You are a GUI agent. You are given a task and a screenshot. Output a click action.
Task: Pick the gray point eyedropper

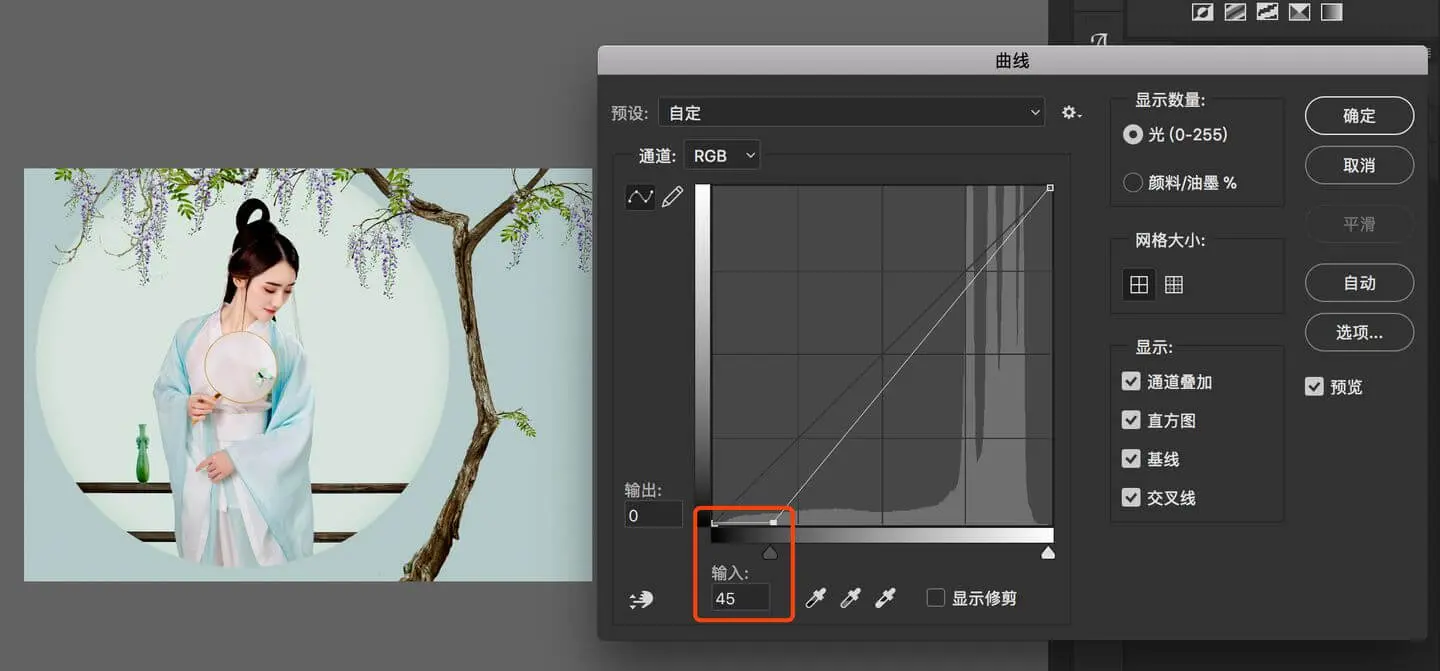(851, 598)
